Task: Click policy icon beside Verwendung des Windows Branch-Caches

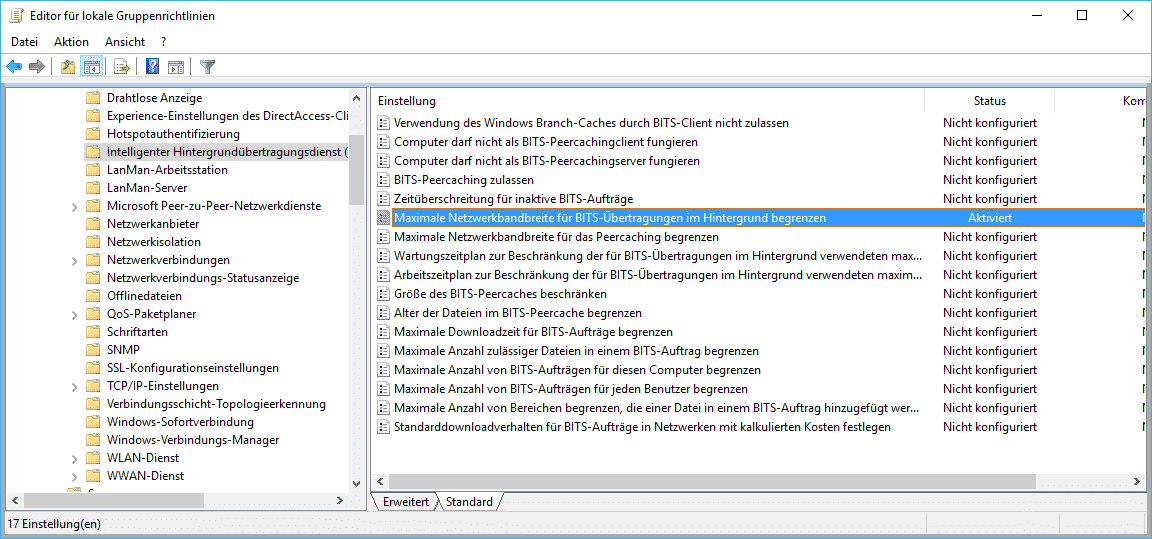Action: pyautogui.click(x=383, y=123)
